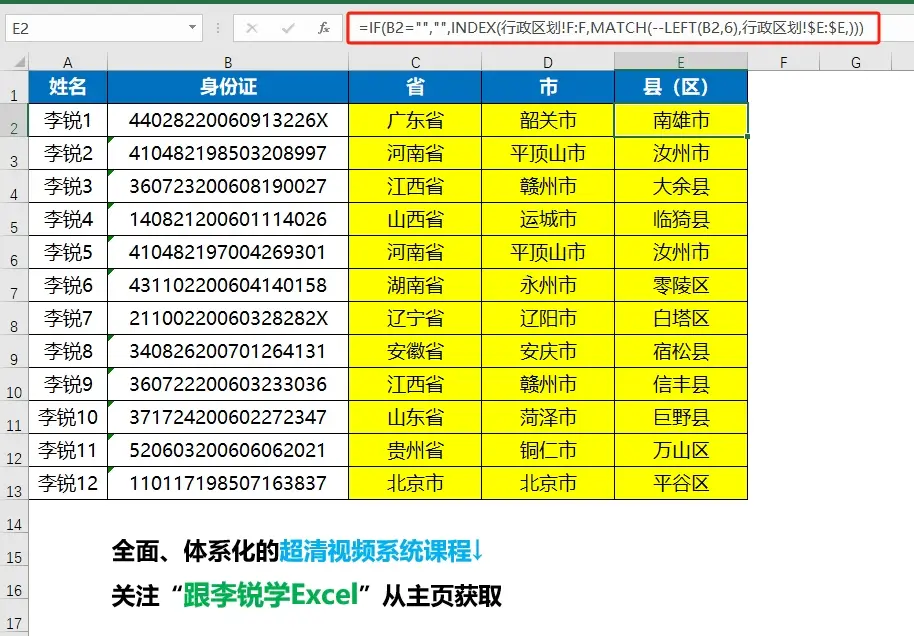Click the 姓名 header cell

(67, 87)
